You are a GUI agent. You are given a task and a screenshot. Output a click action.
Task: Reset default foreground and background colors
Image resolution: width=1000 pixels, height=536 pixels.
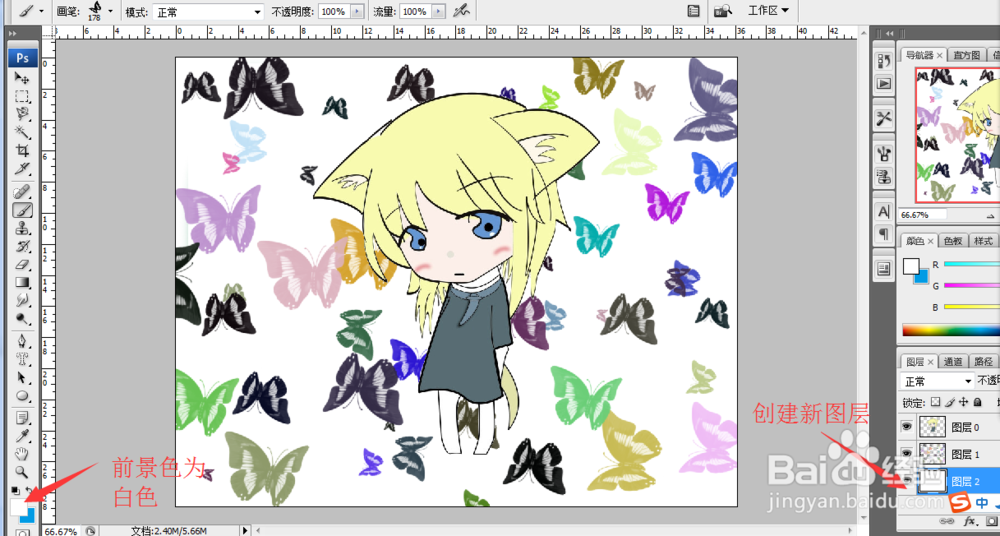[x=15, y=490]
